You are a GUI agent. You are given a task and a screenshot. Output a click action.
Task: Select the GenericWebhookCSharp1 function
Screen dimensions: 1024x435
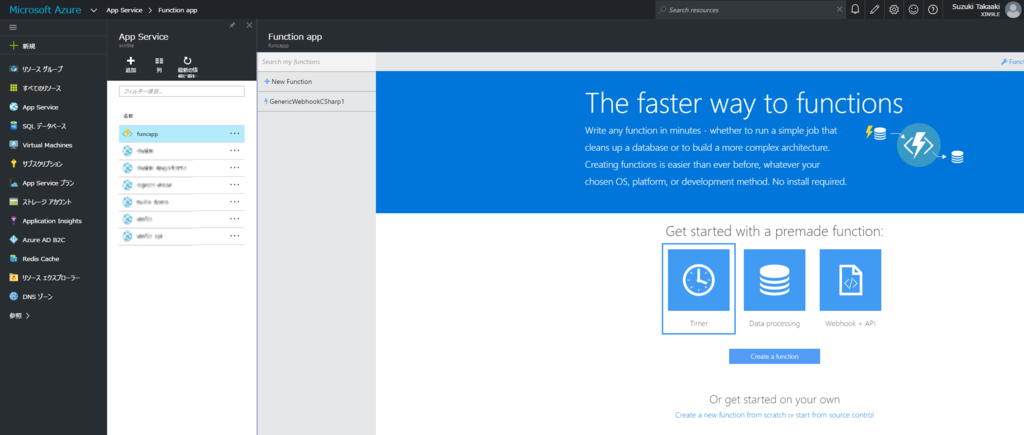[x=317, y=102]
